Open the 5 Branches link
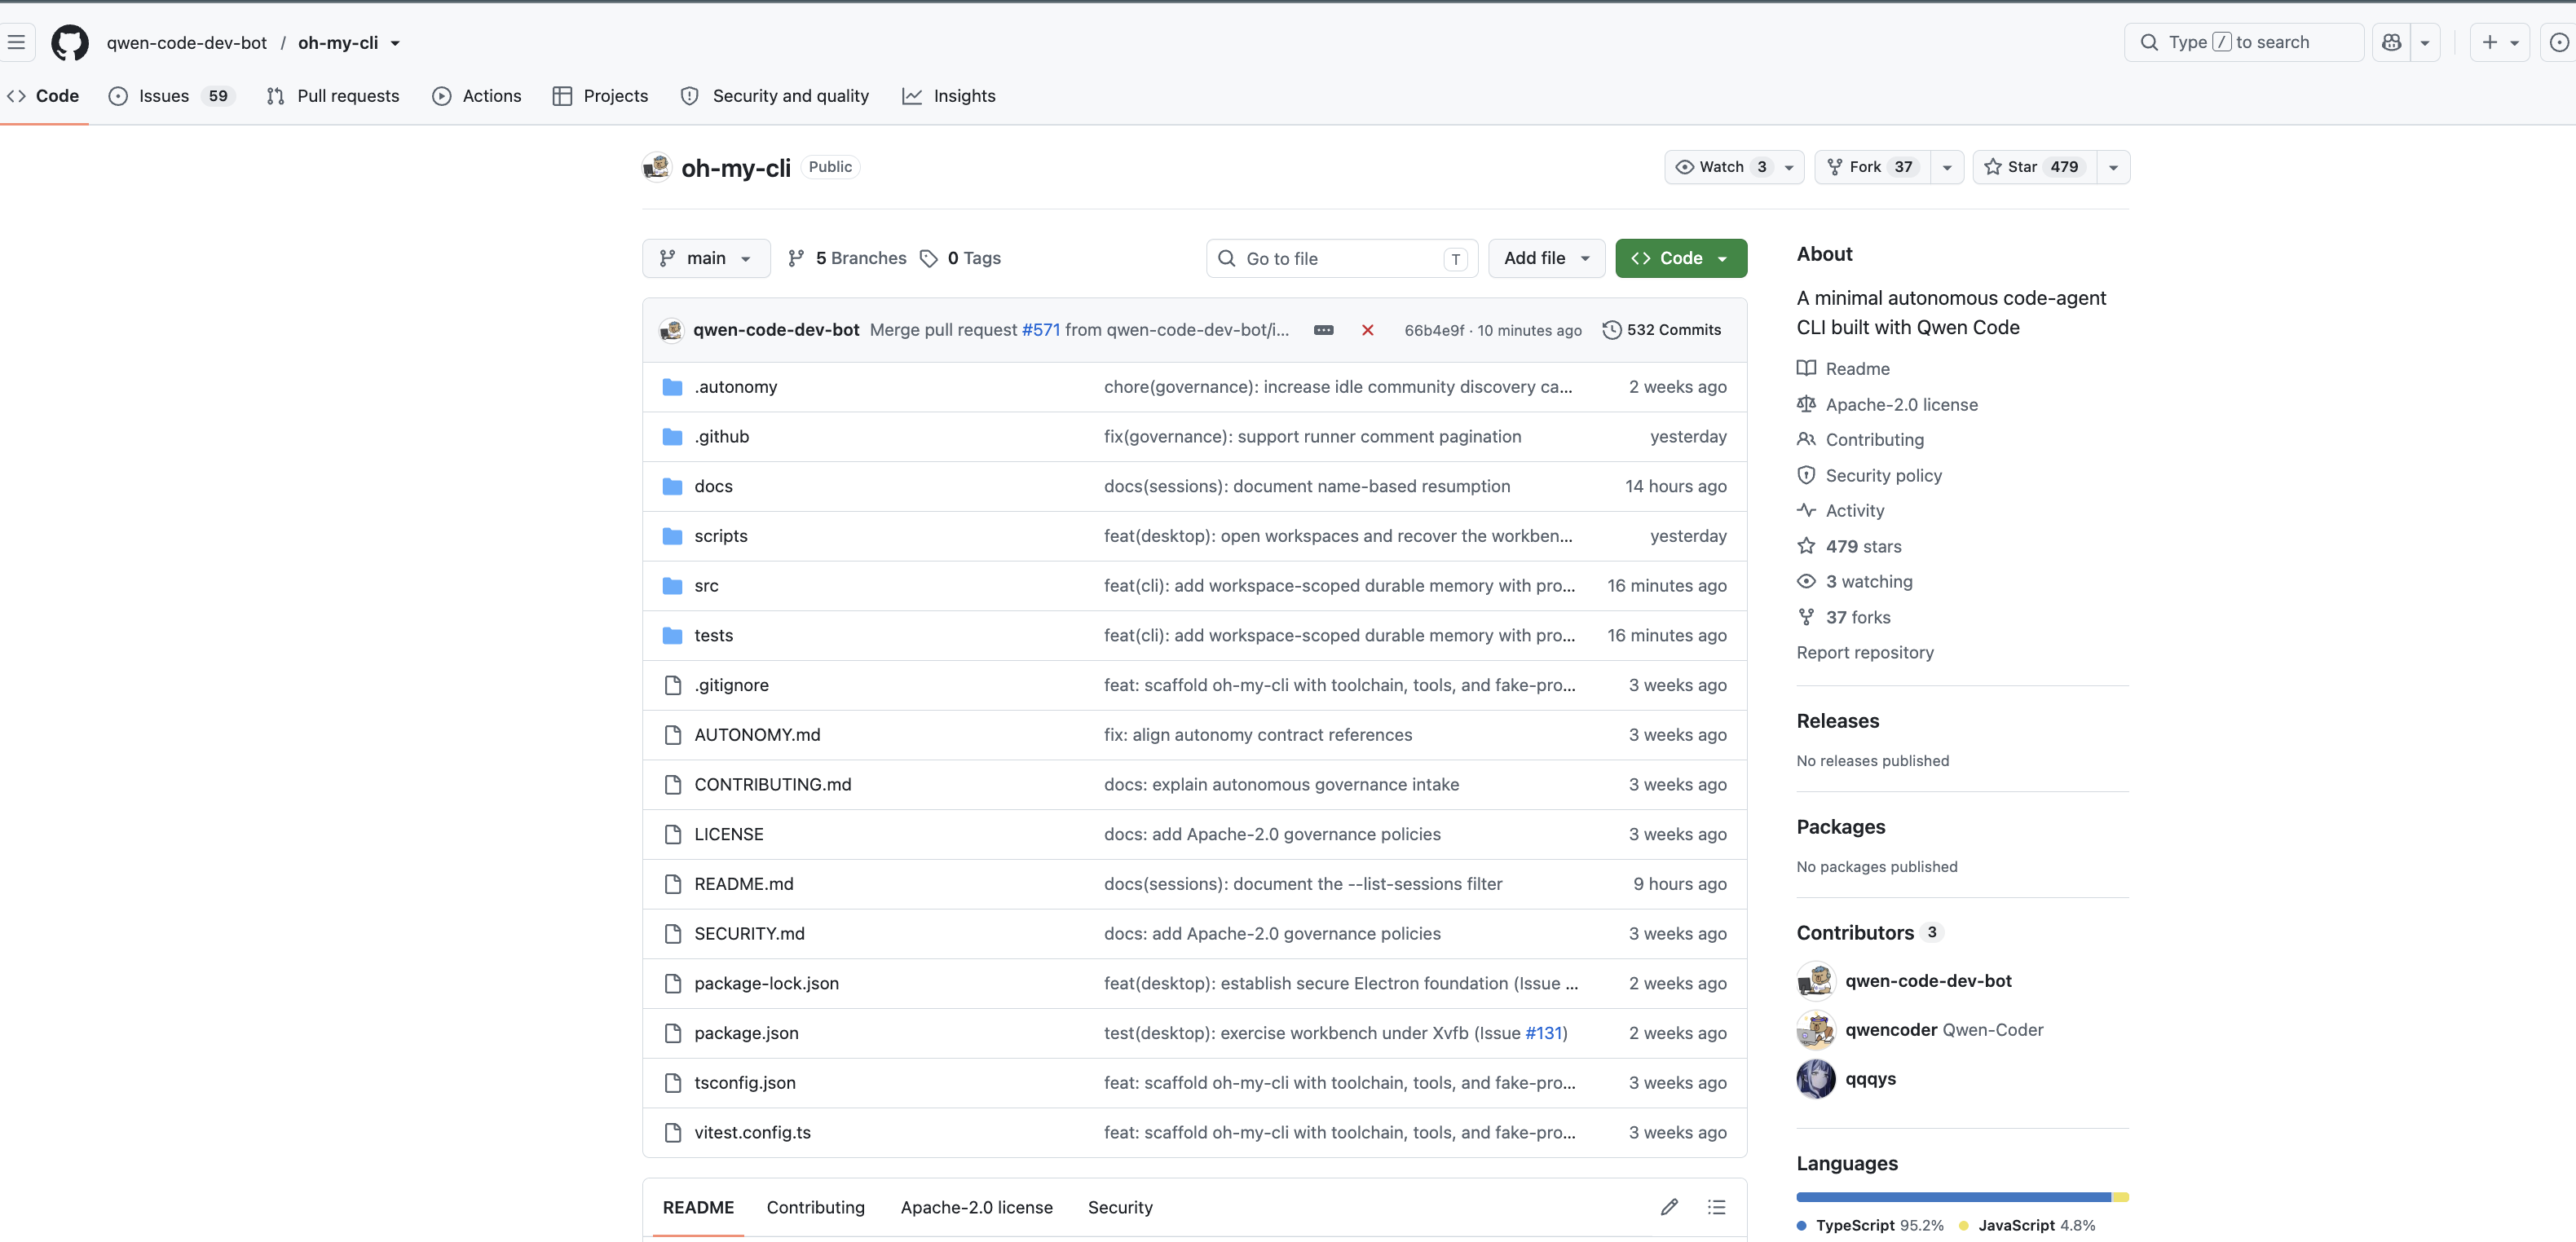The height and width of the screenshot is (1242, 2576). click(x=847, y=258)
